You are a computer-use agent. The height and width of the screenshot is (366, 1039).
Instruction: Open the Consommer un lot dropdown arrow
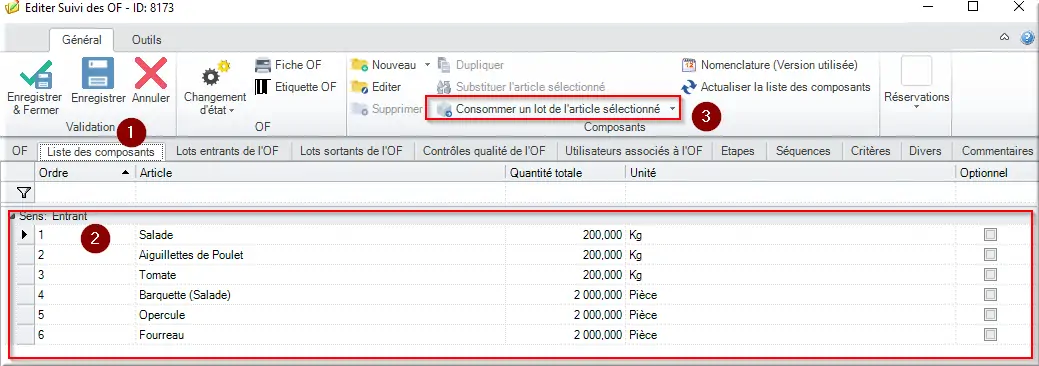pos(672,109)
